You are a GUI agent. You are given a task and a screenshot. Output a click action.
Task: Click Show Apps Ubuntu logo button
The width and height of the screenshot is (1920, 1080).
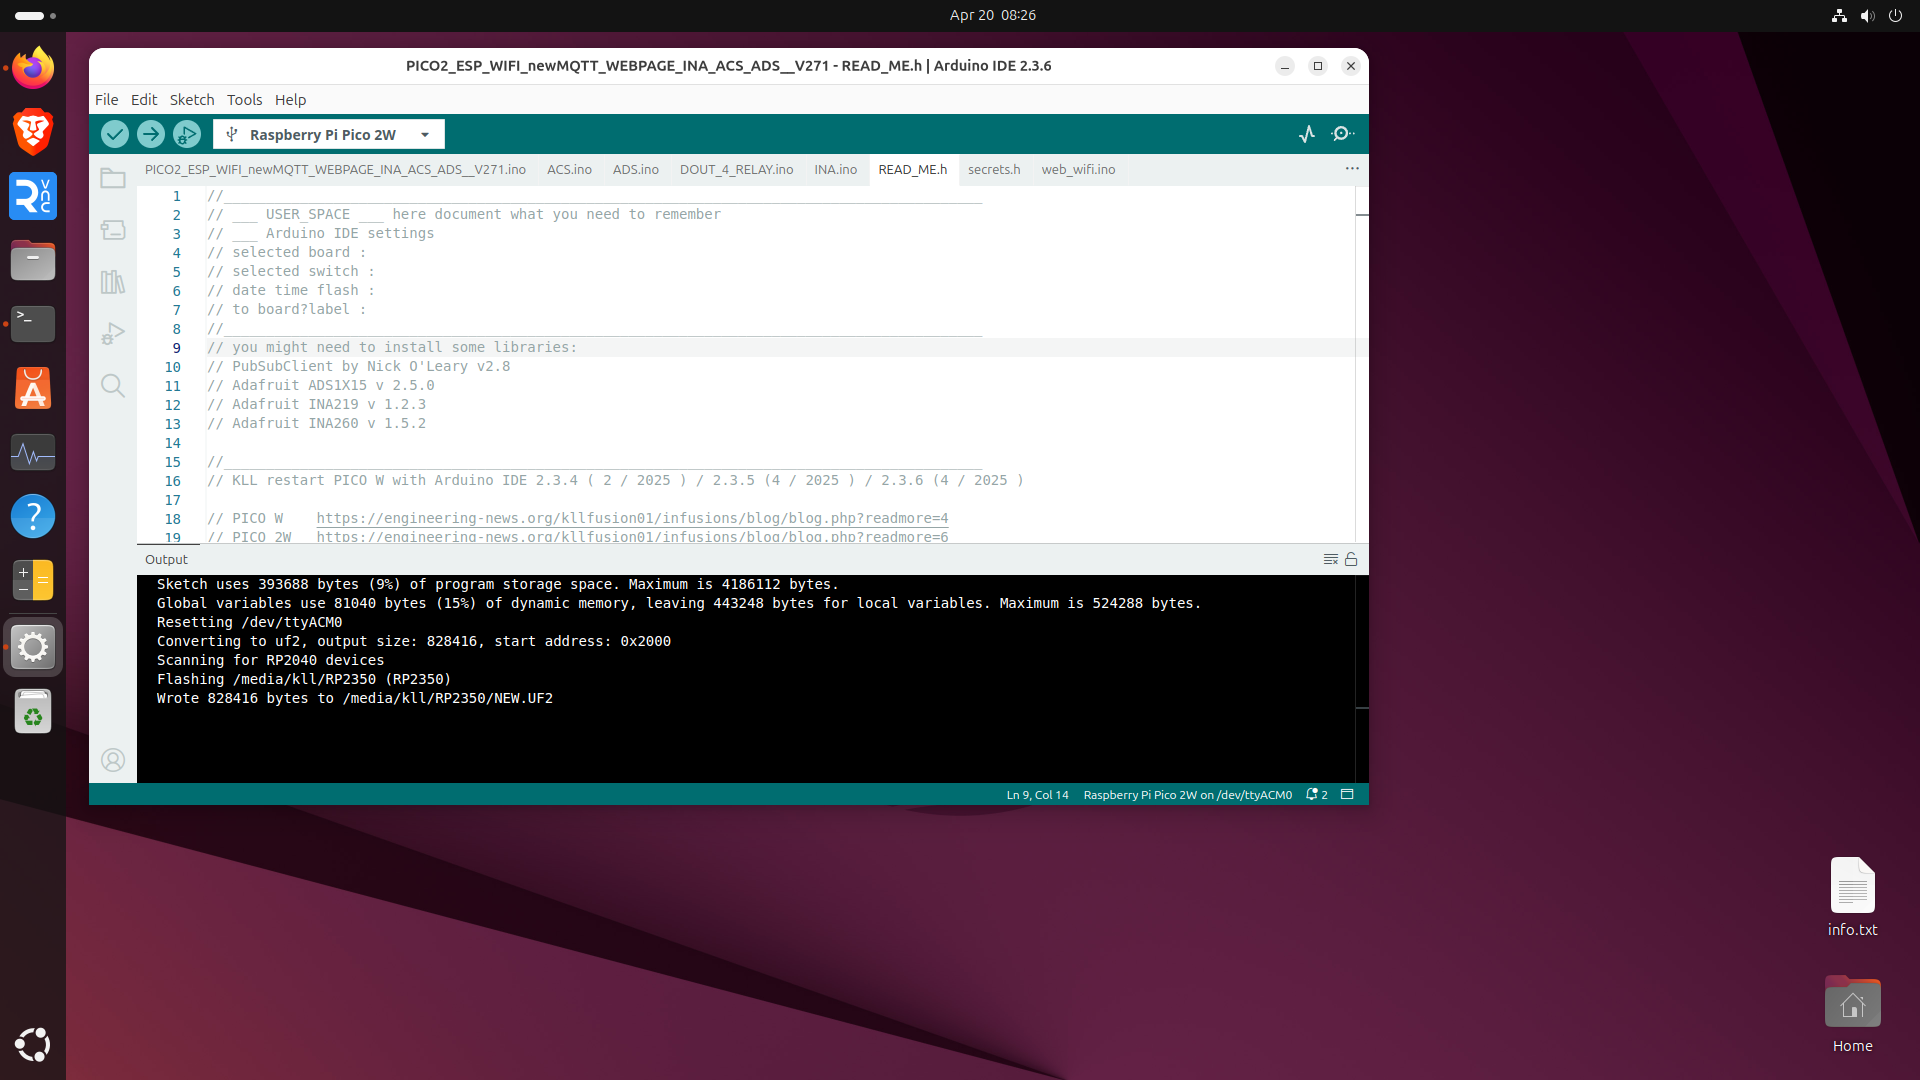33,1045
